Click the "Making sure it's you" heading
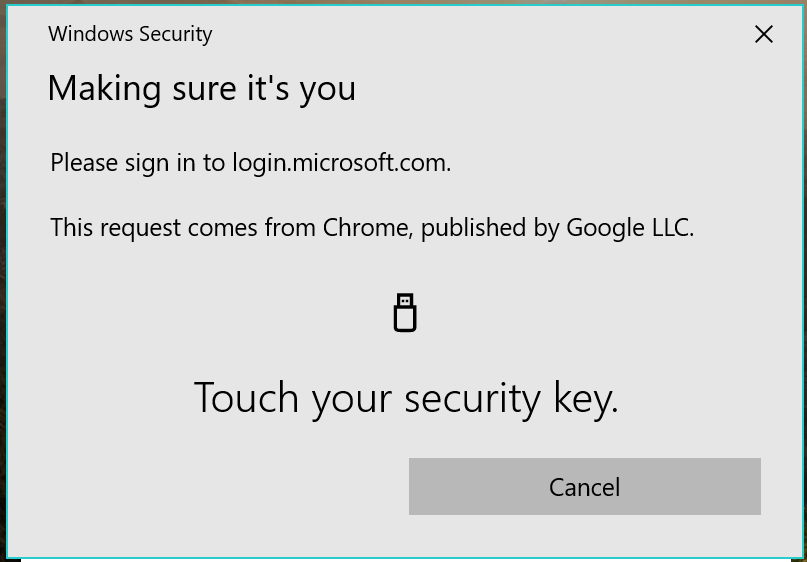The height and width of the screenshot is (562, 807). pos(201,89)
